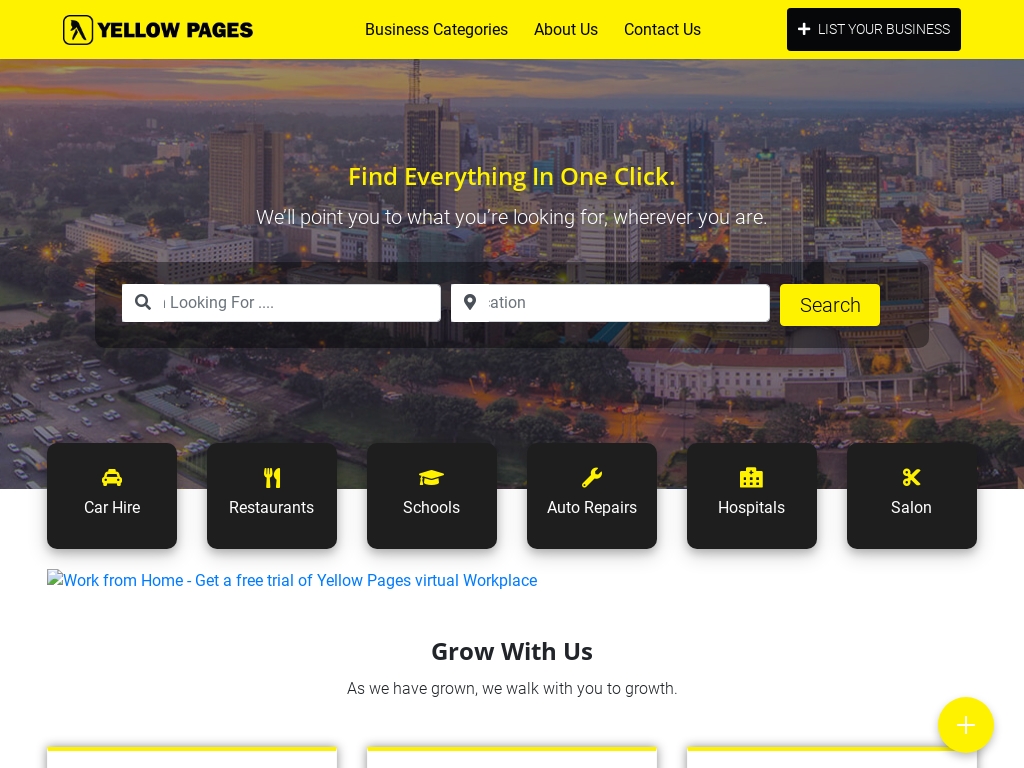
Task: Open Auto Repairs via wrench icon
Action: [592, 478]
